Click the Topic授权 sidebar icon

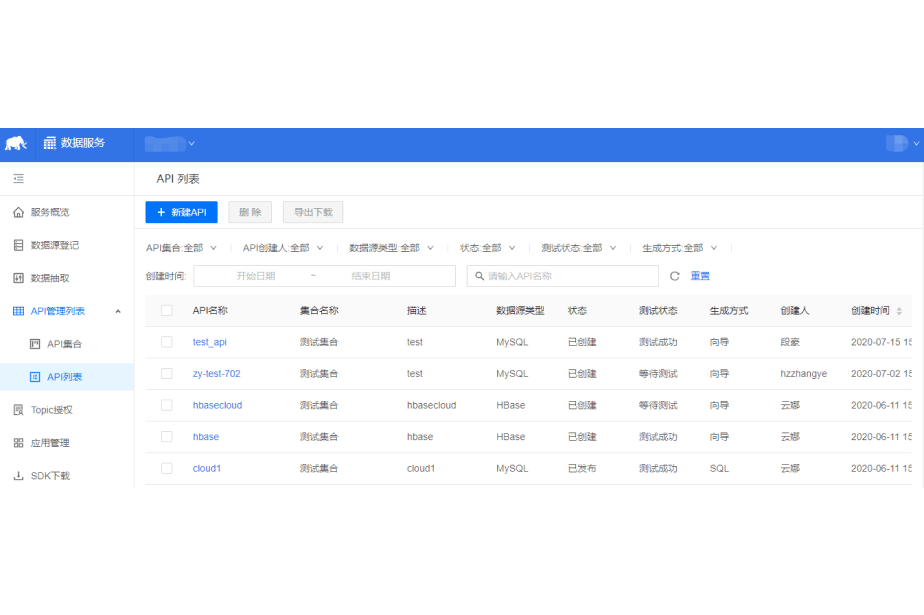18,410
